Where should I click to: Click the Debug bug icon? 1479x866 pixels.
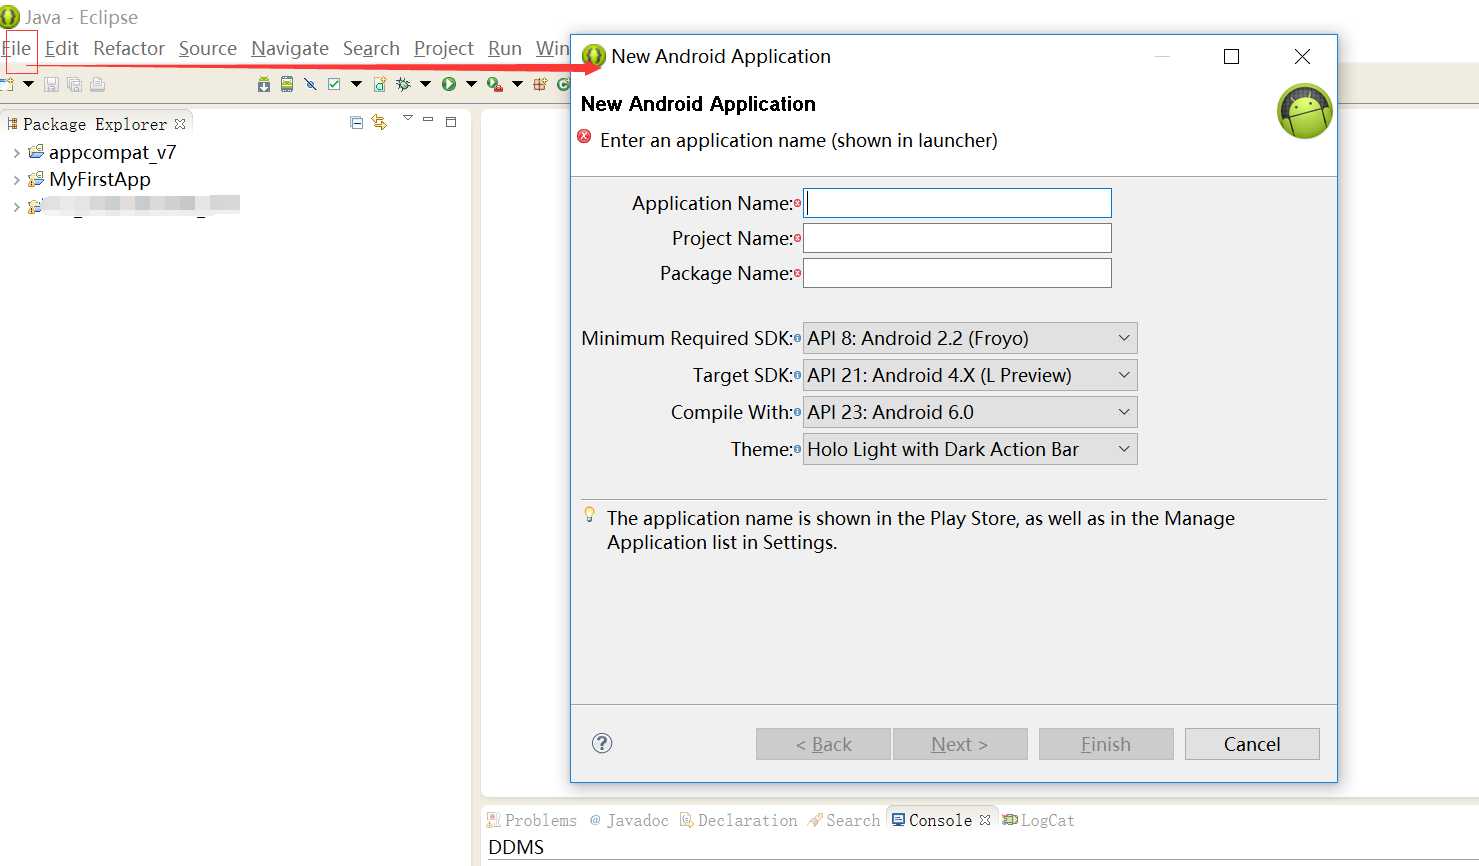(403, 85)
